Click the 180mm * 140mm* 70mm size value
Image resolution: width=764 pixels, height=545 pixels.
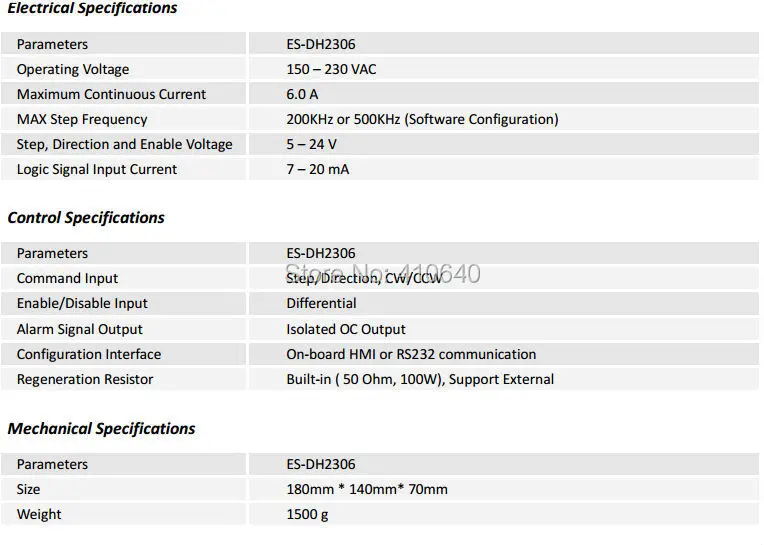(367, 489)
